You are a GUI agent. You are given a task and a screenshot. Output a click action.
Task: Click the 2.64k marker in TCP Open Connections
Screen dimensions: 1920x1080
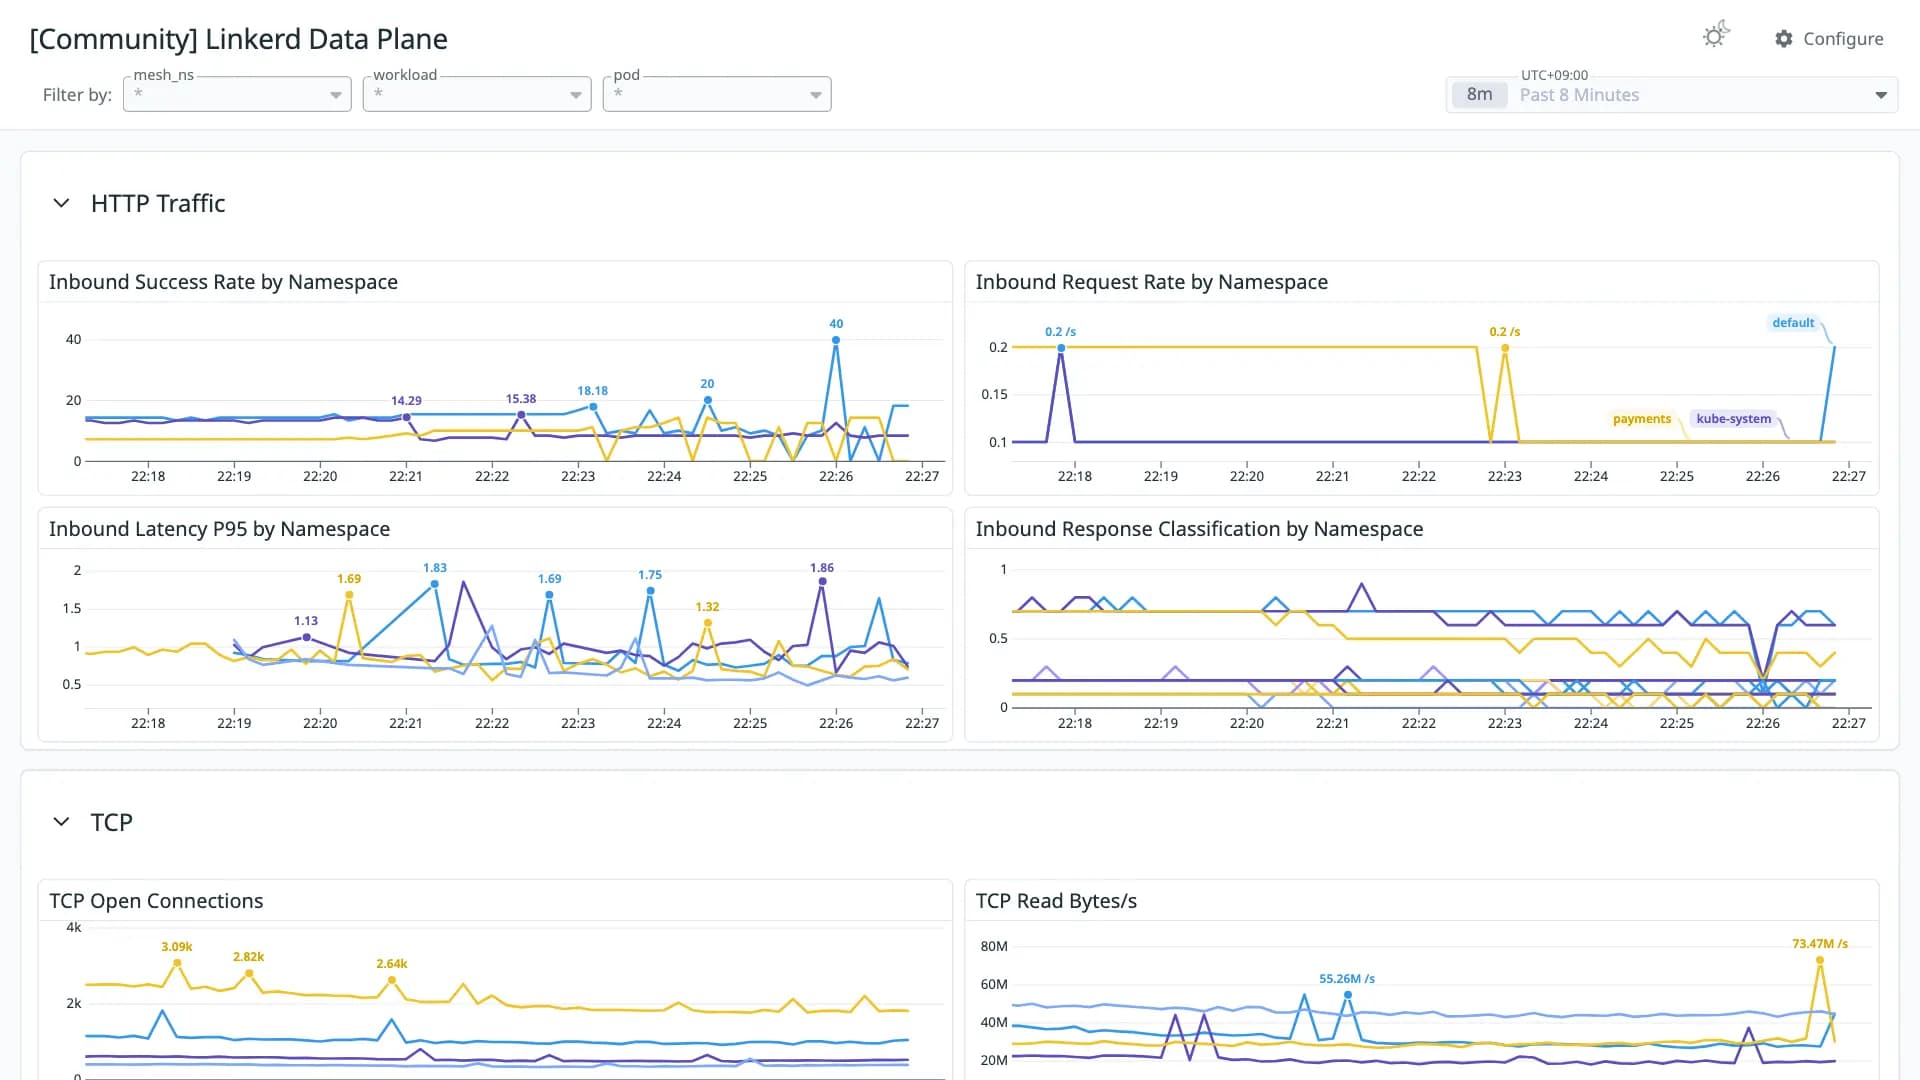(x=392, y=980)
